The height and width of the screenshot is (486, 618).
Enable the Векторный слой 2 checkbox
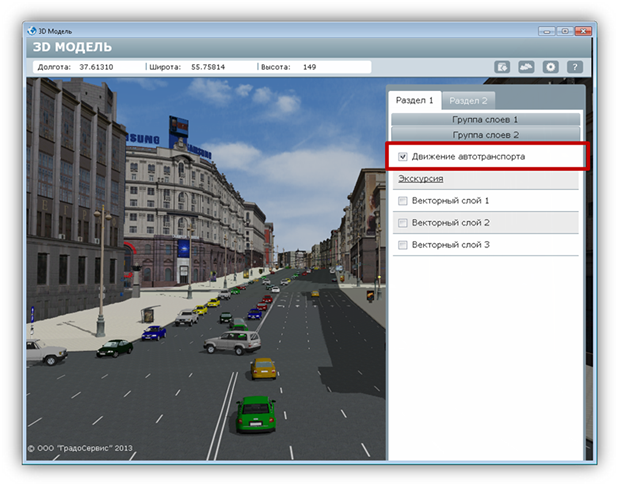click(402, 223)
